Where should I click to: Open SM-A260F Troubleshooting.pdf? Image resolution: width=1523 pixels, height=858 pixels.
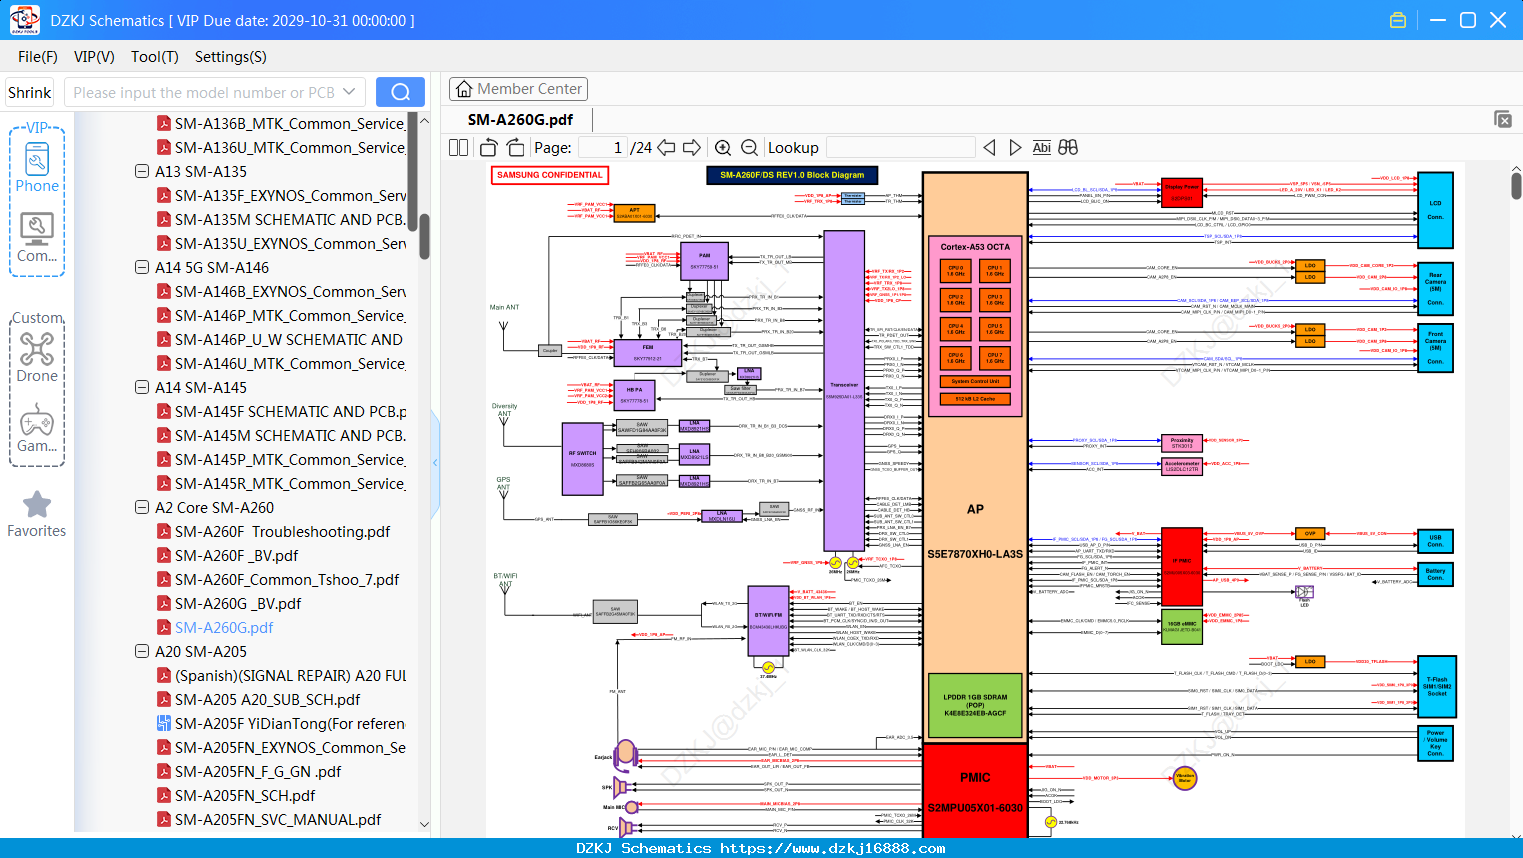click(282, 531)
